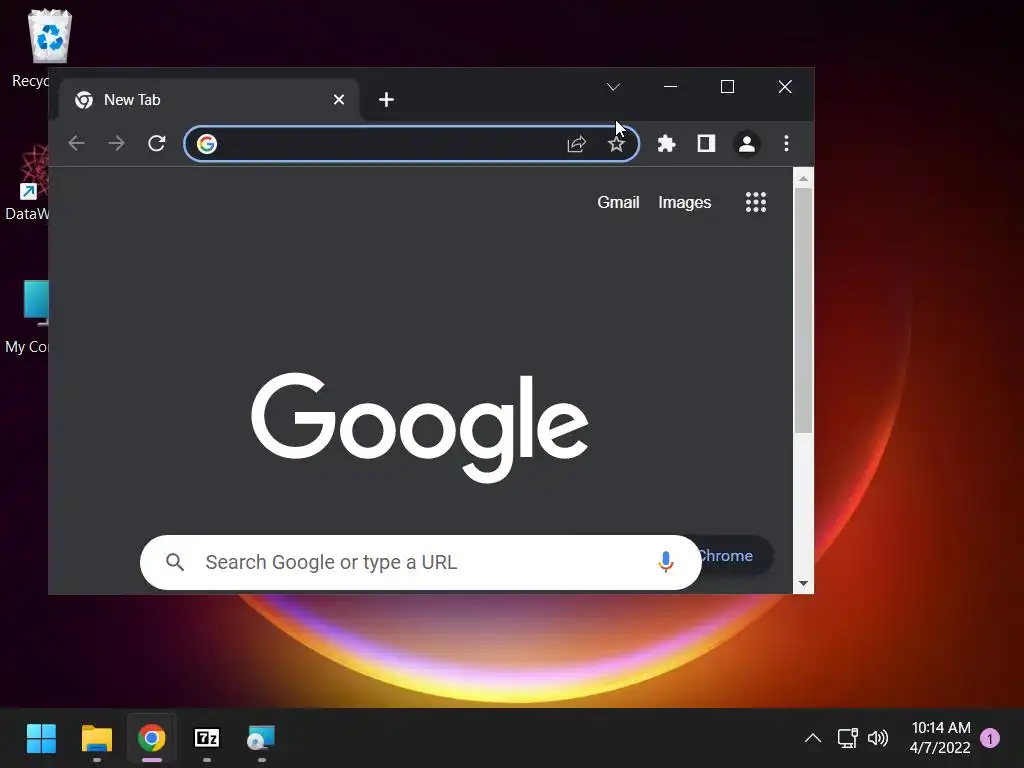Click Search Google or type a URL box
1024x768 pixels.
click(421, 562)
